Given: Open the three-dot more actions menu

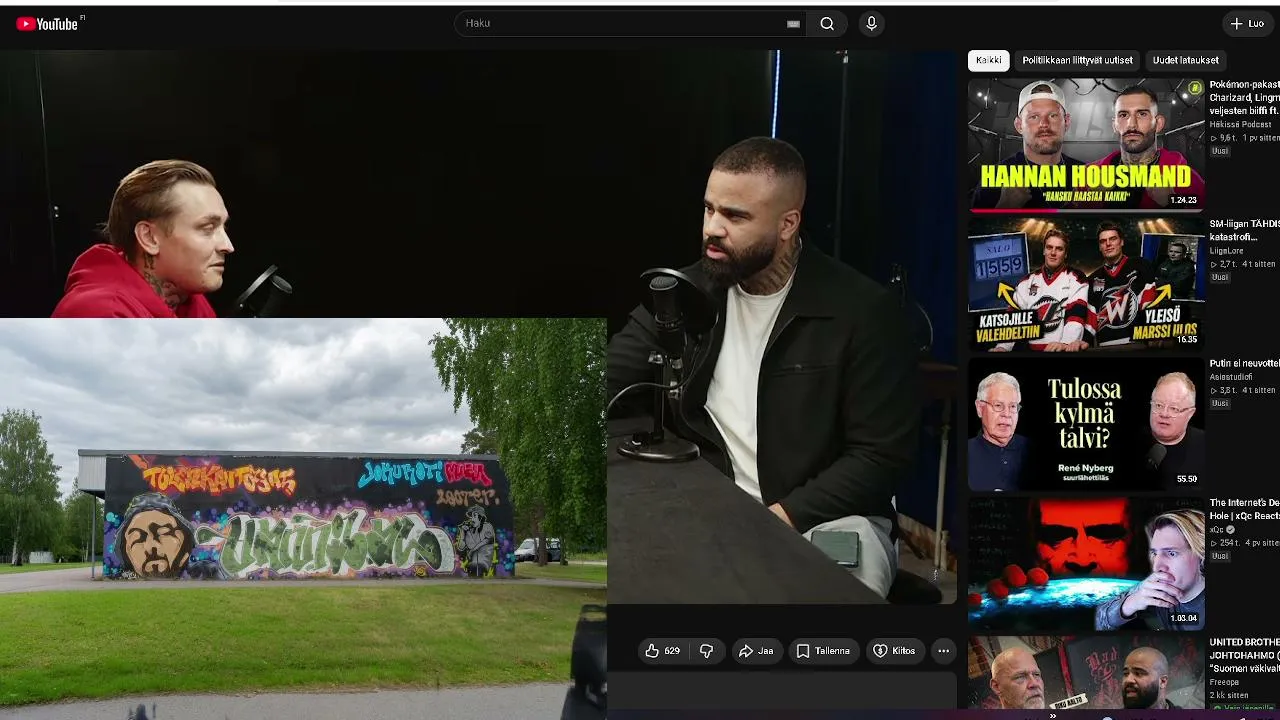Looking at the screenshot, I should coord(943,651).
